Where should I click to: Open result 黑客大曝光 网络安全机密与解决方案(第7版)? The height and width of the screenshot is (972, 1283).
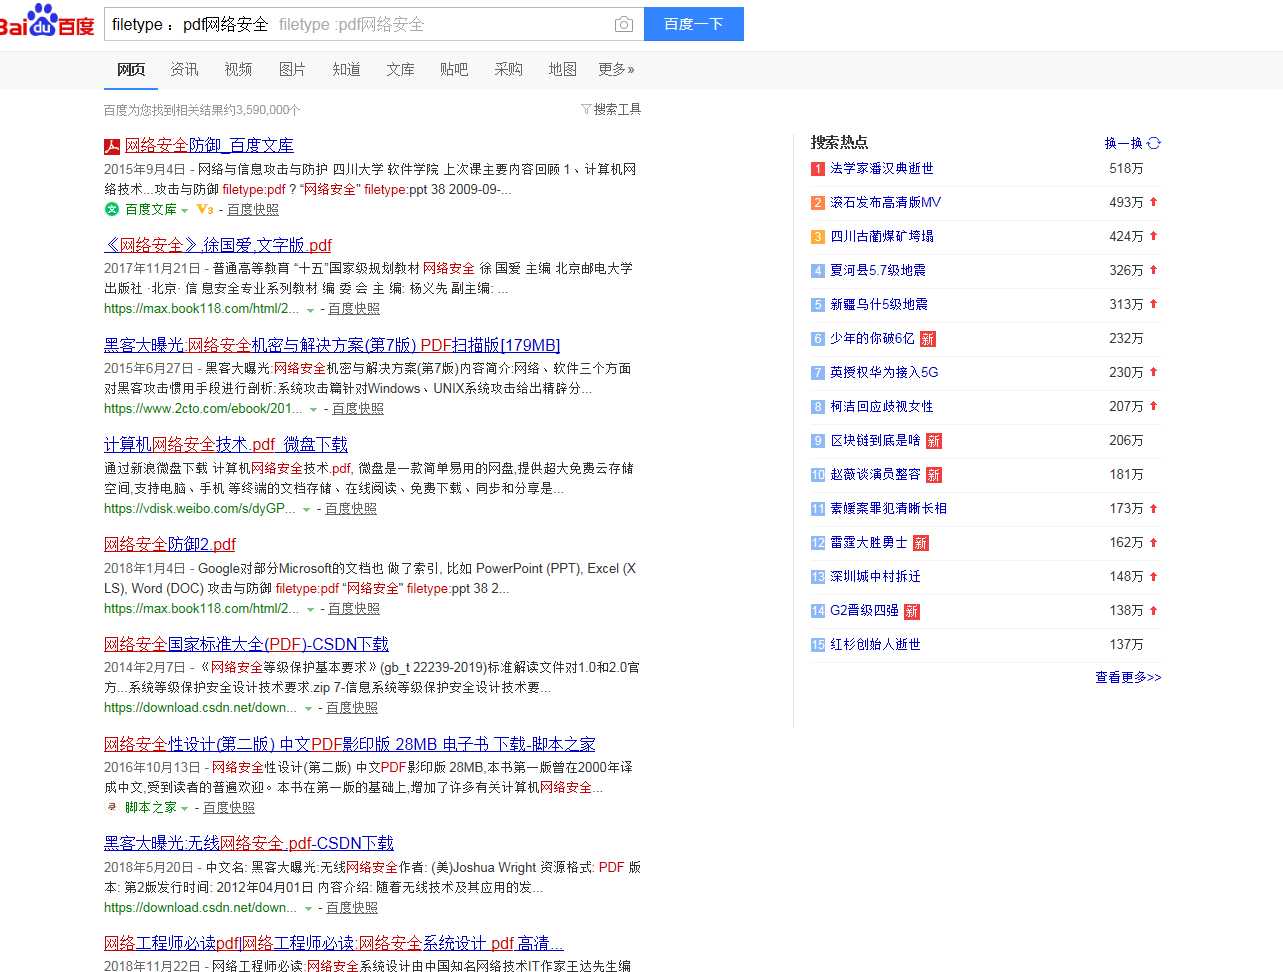point(332,345)
